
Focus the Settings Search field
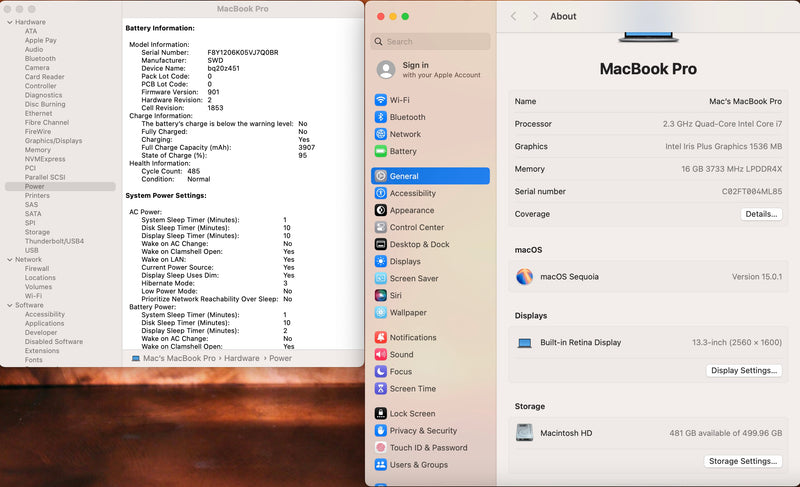tap(430, 41)
